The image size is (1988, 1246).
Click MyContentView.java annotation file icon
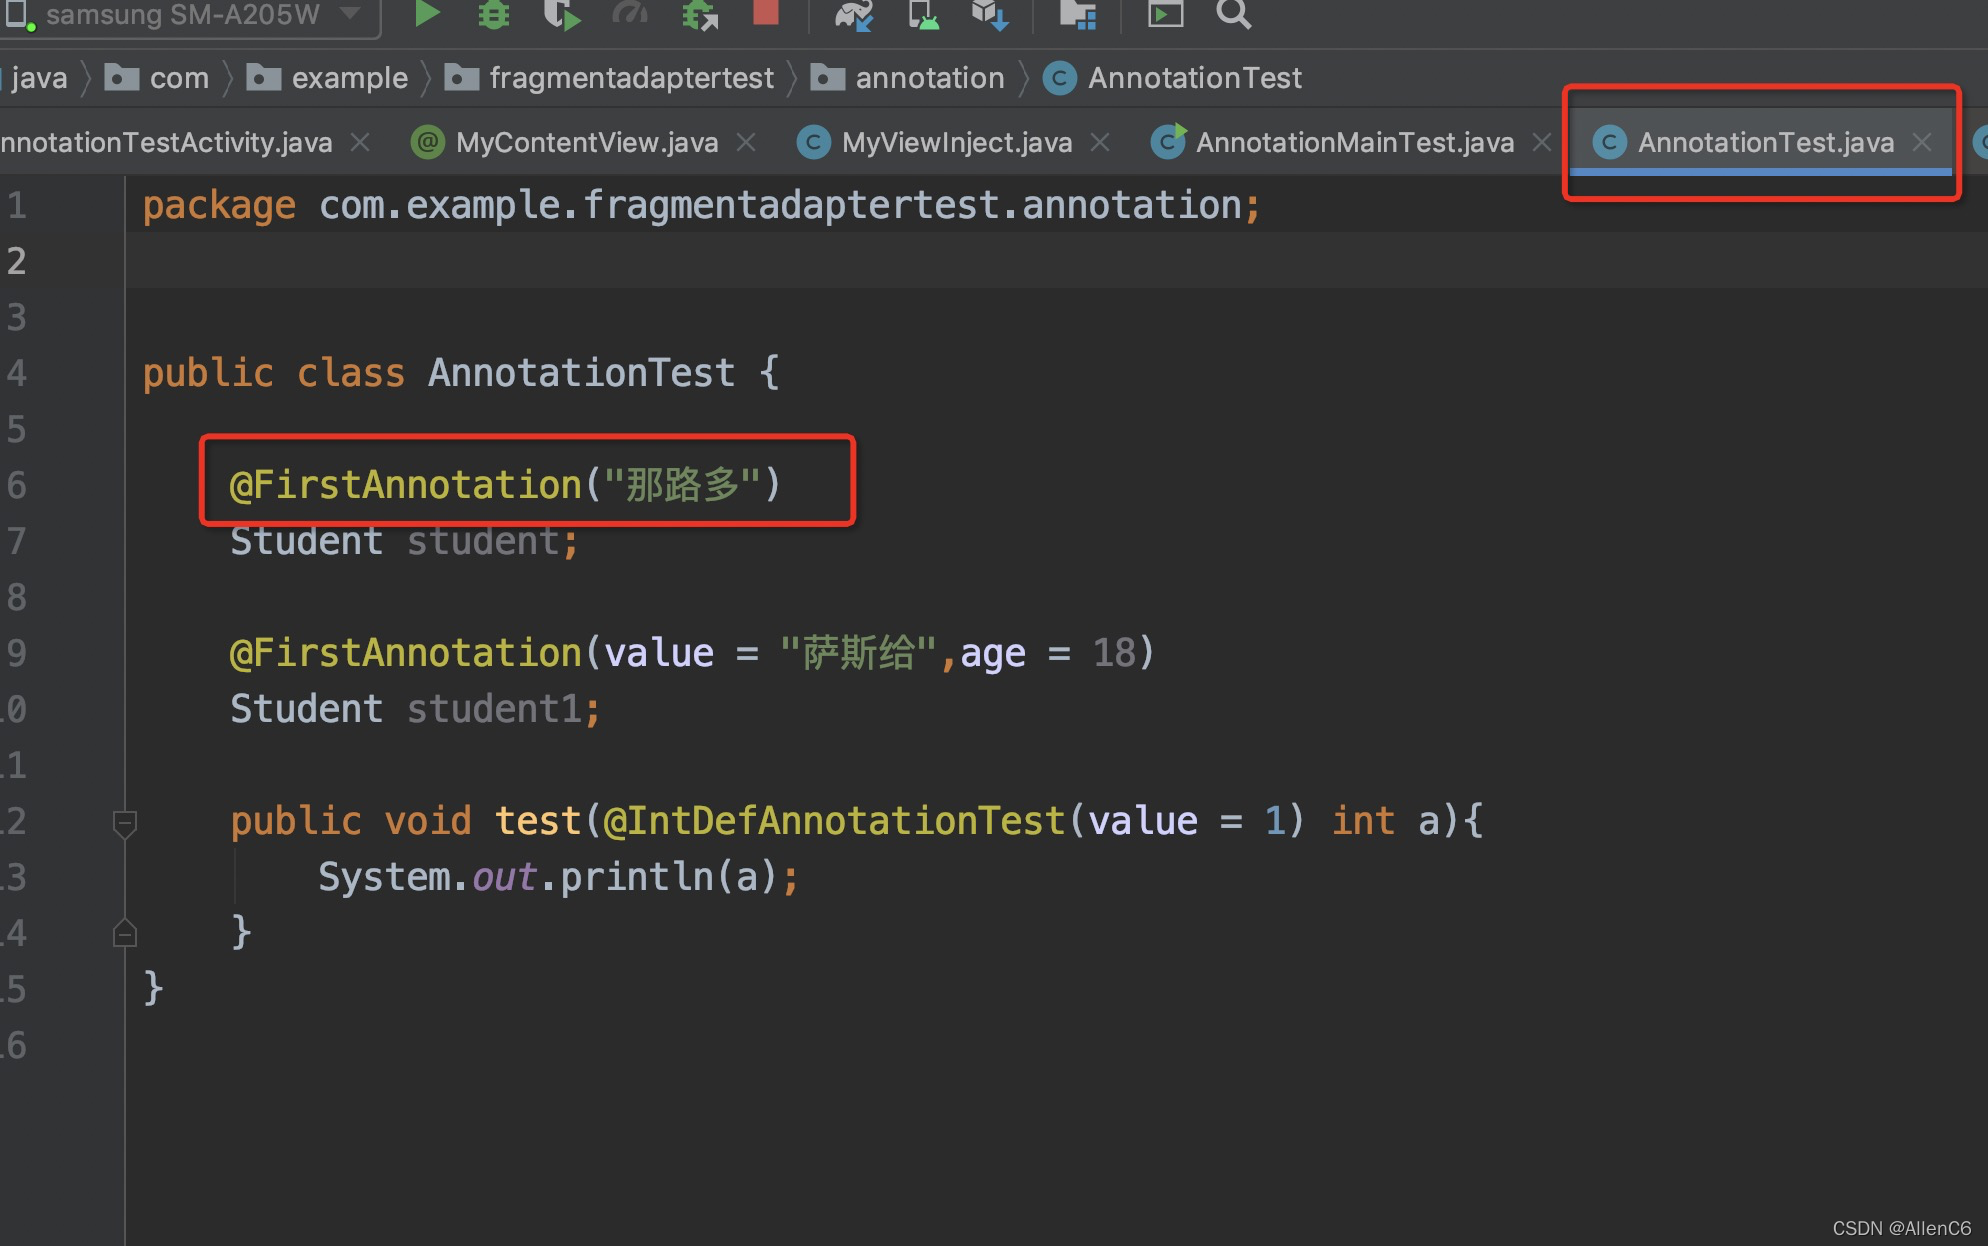coord(428,142)
